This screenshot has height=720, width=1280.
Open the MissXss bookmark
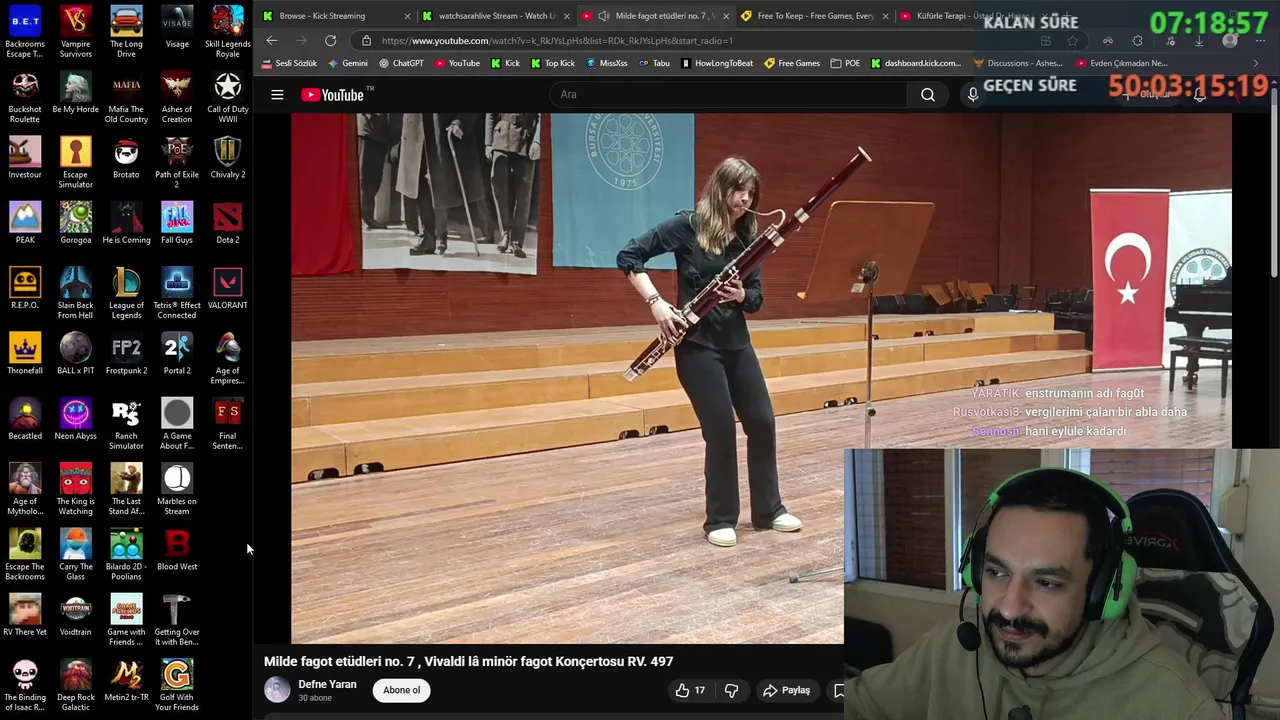tap(606, 63)
